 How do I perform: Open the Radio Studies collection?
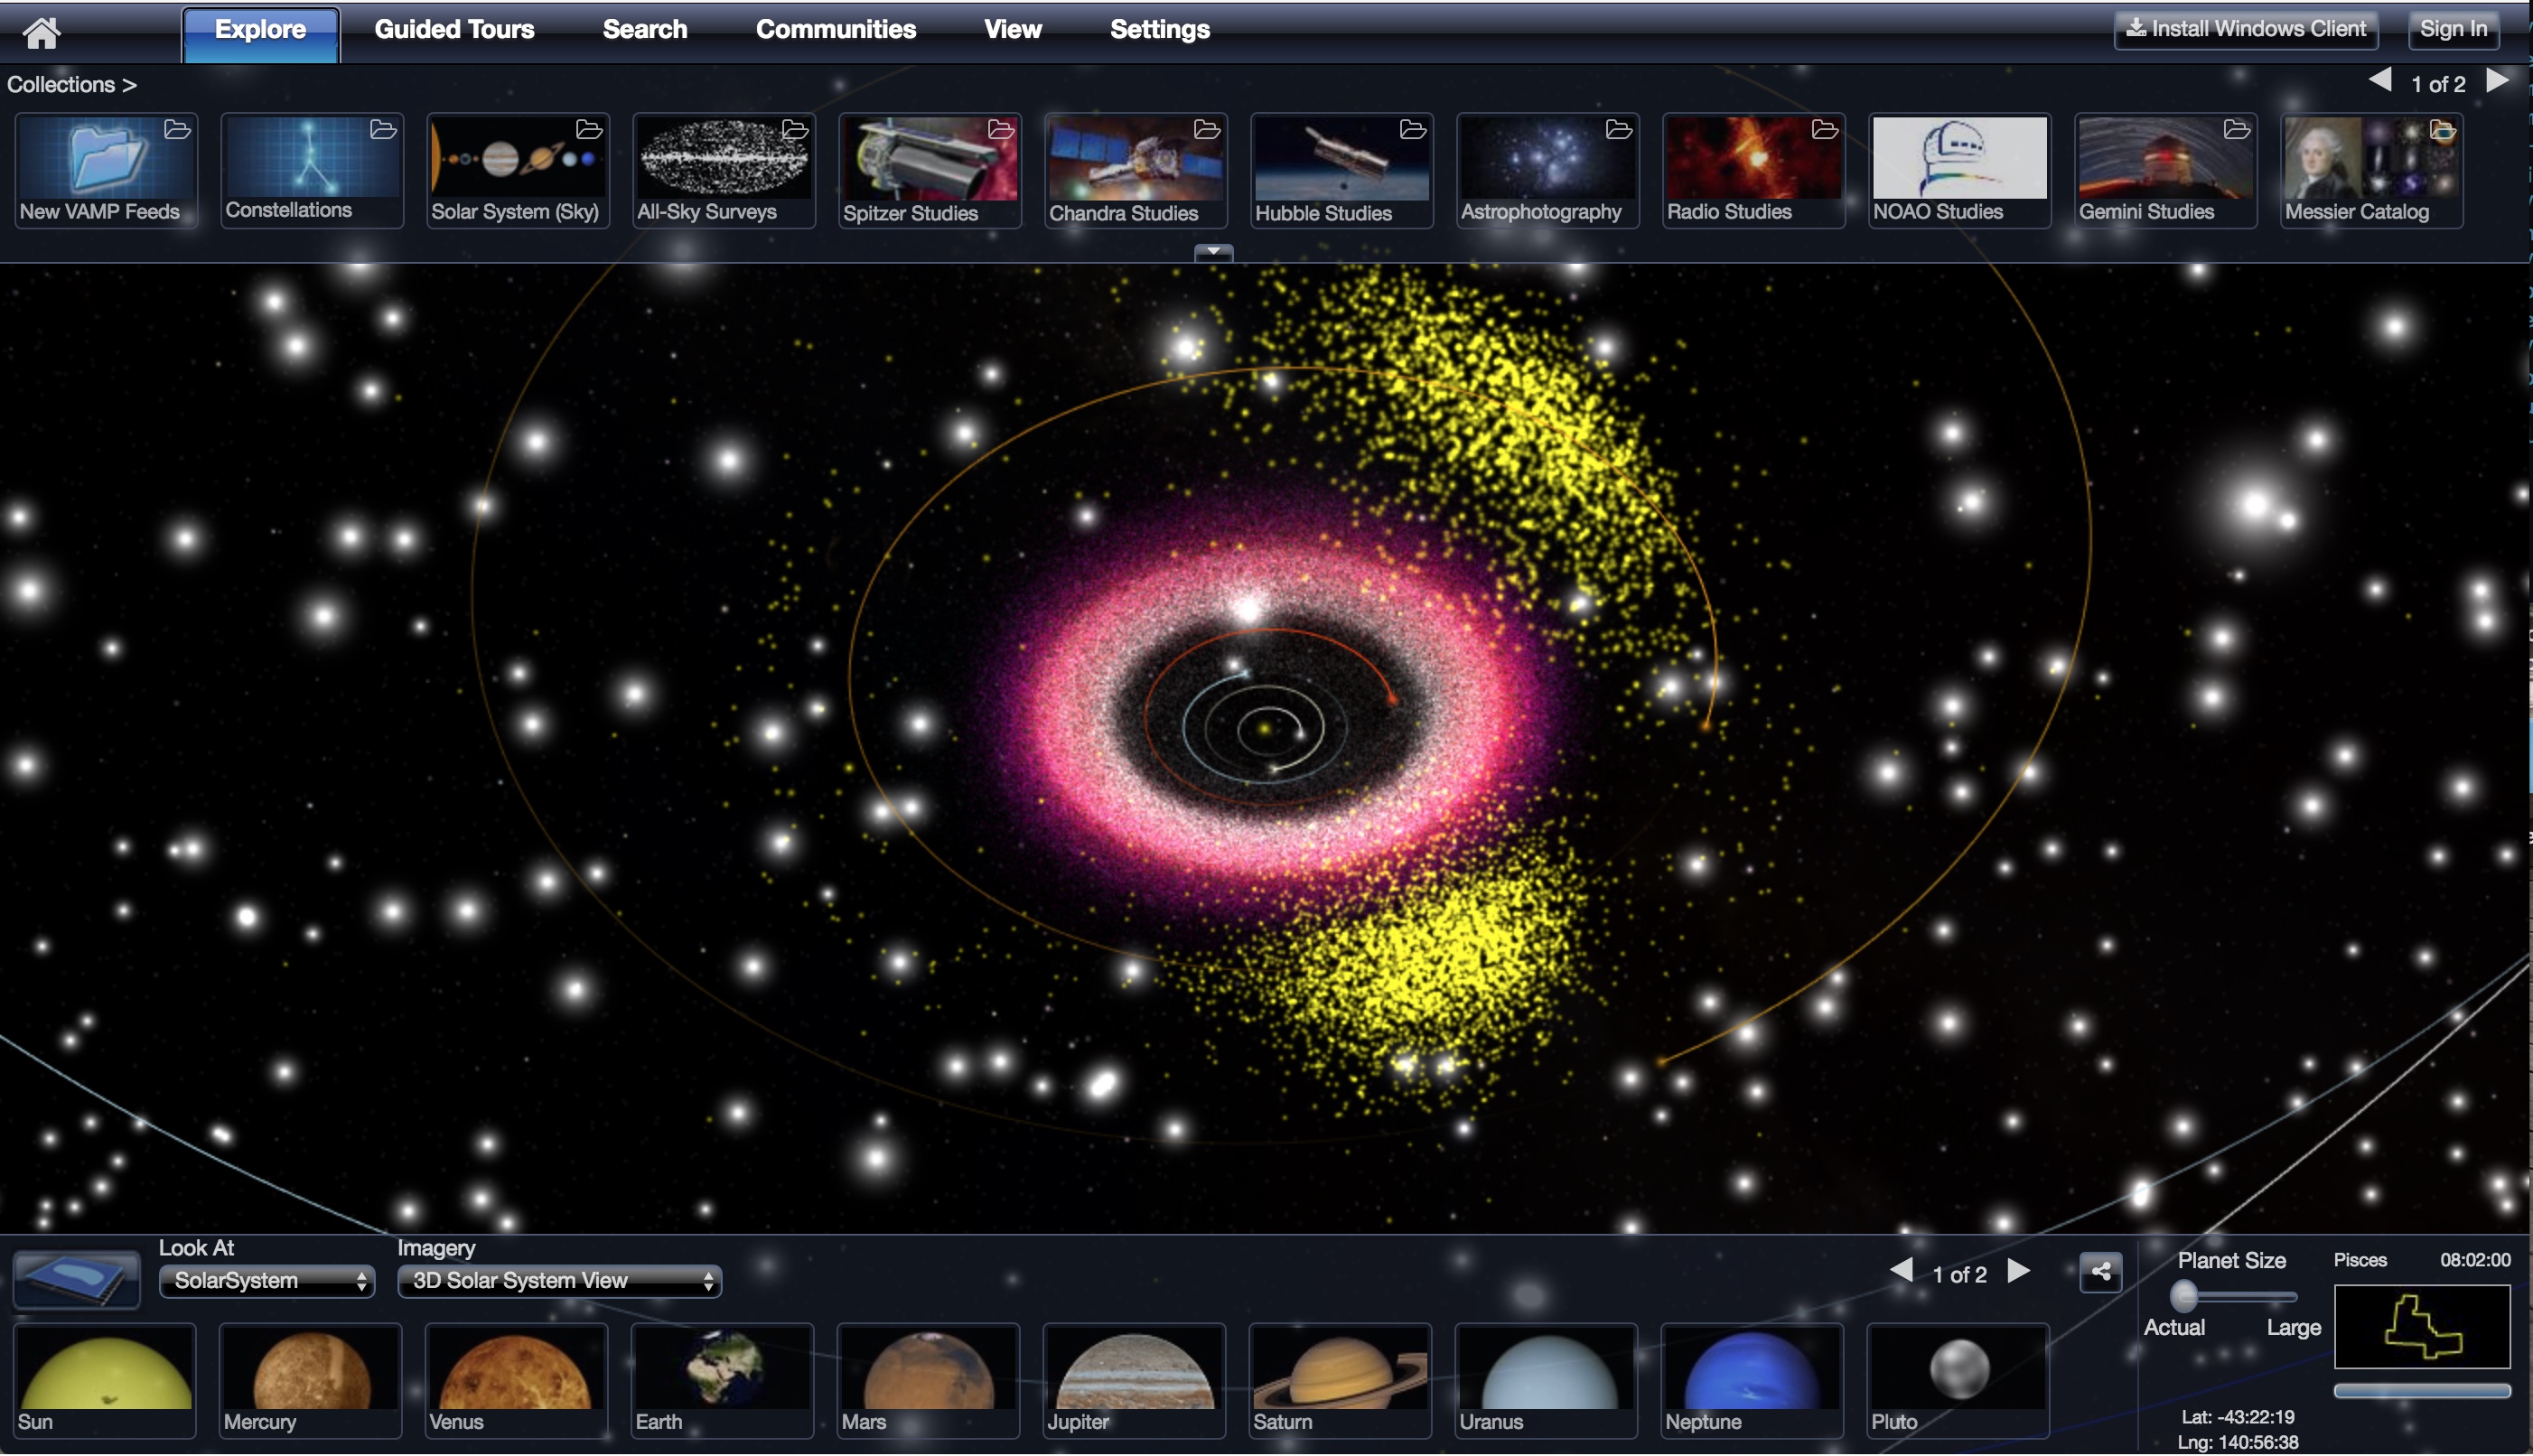pyautogui.click(x=1754, y=170)
